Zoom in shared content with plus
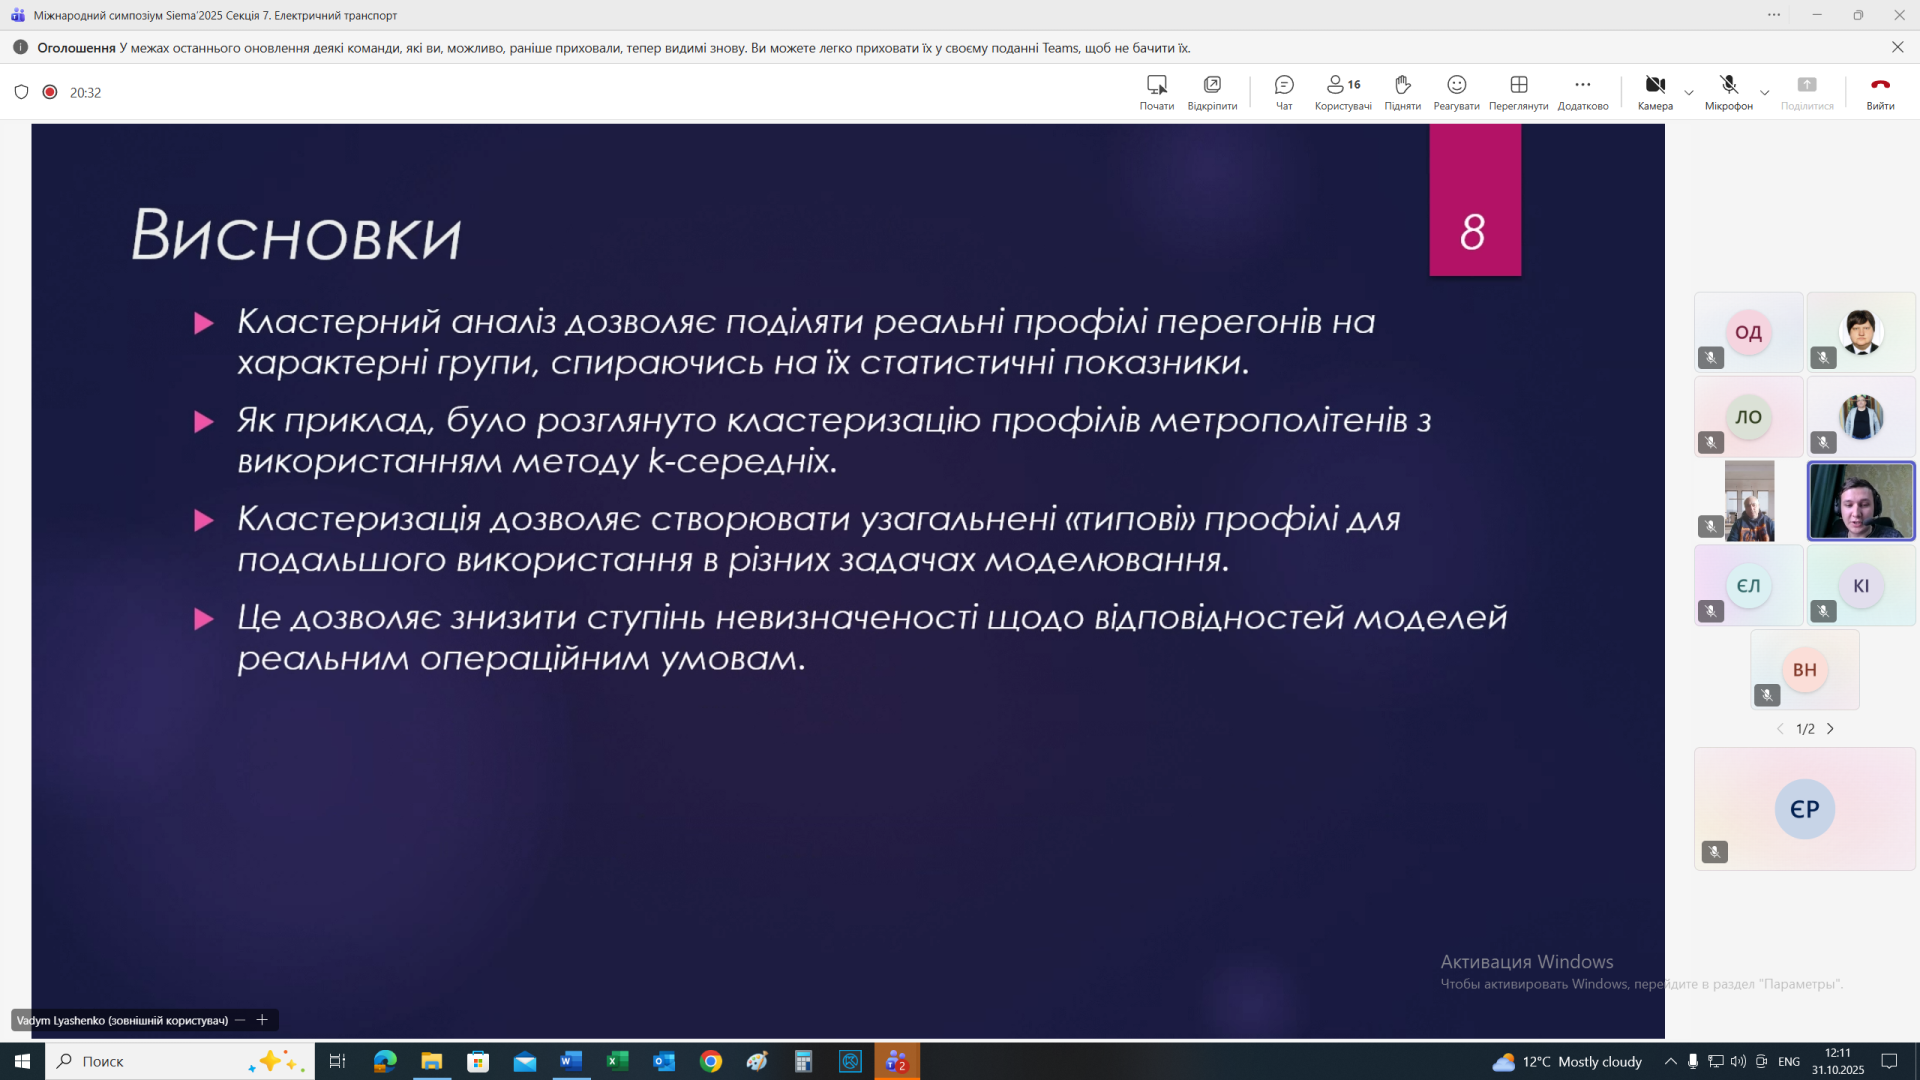1920x1080 pixels. pyautogui.click(x=262, y=1020)
